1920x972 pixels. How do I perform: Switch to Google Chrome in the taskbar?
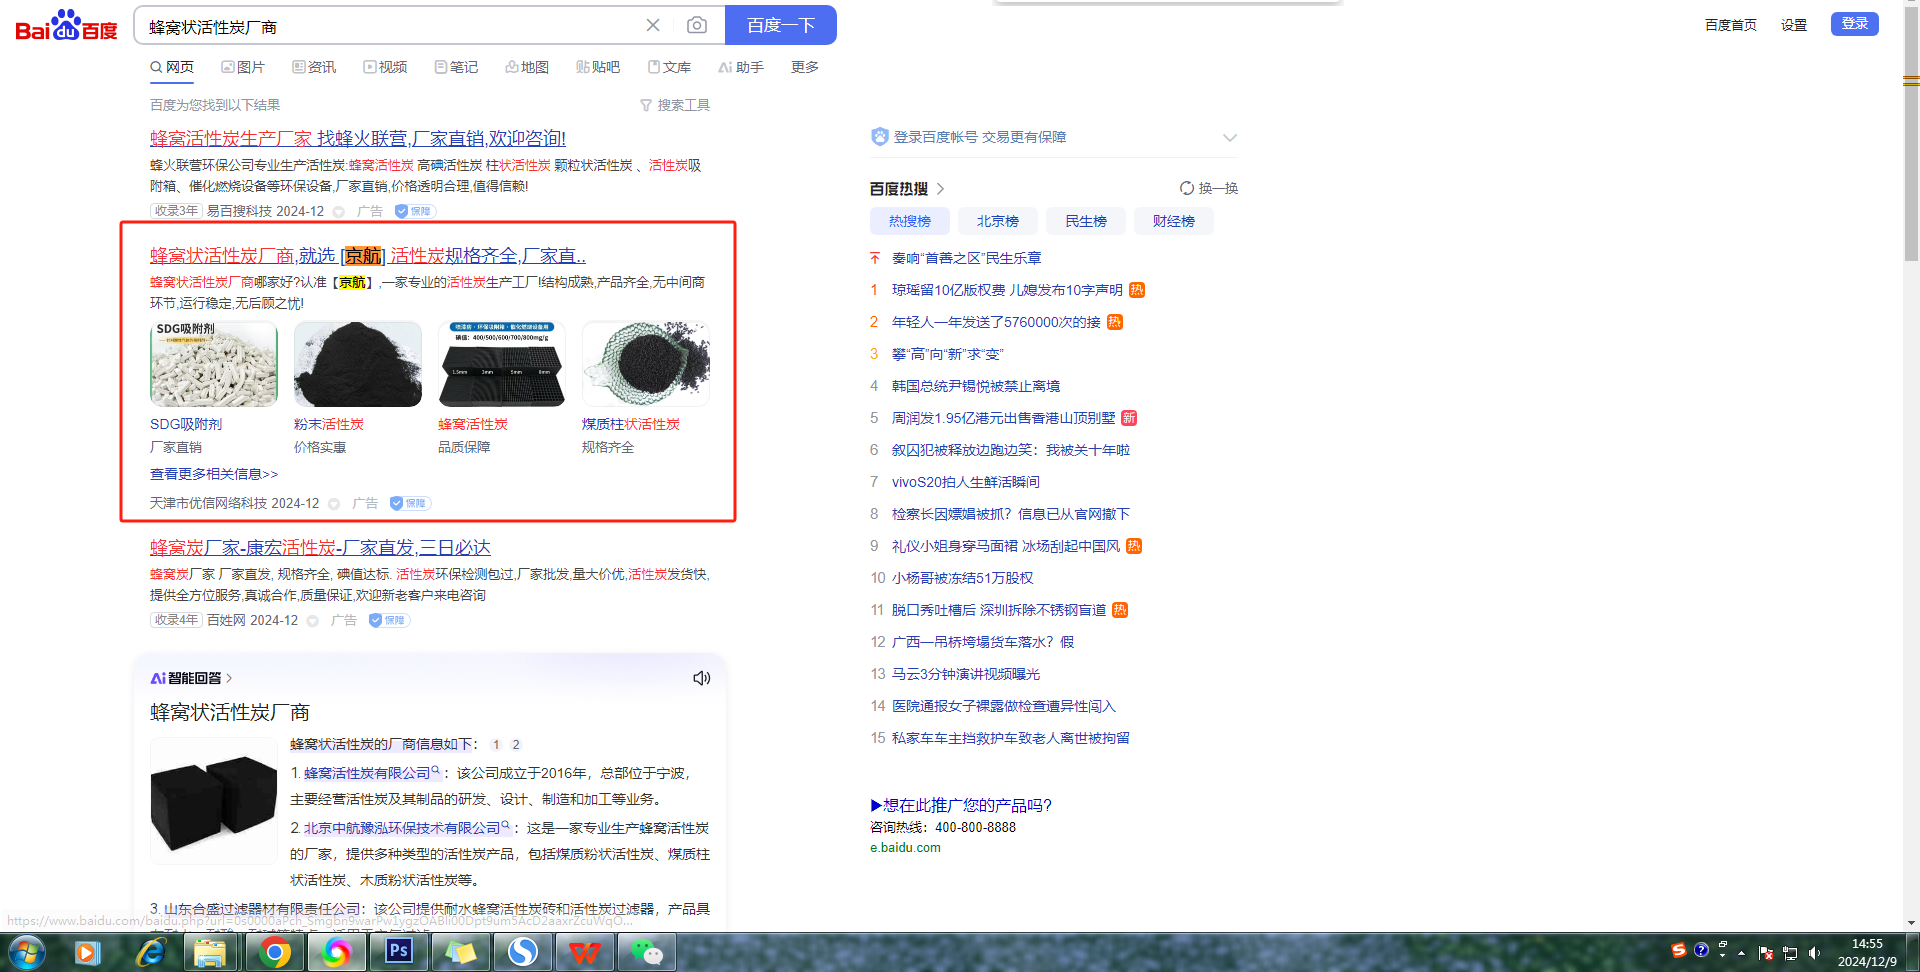click(x=274, y=952)
